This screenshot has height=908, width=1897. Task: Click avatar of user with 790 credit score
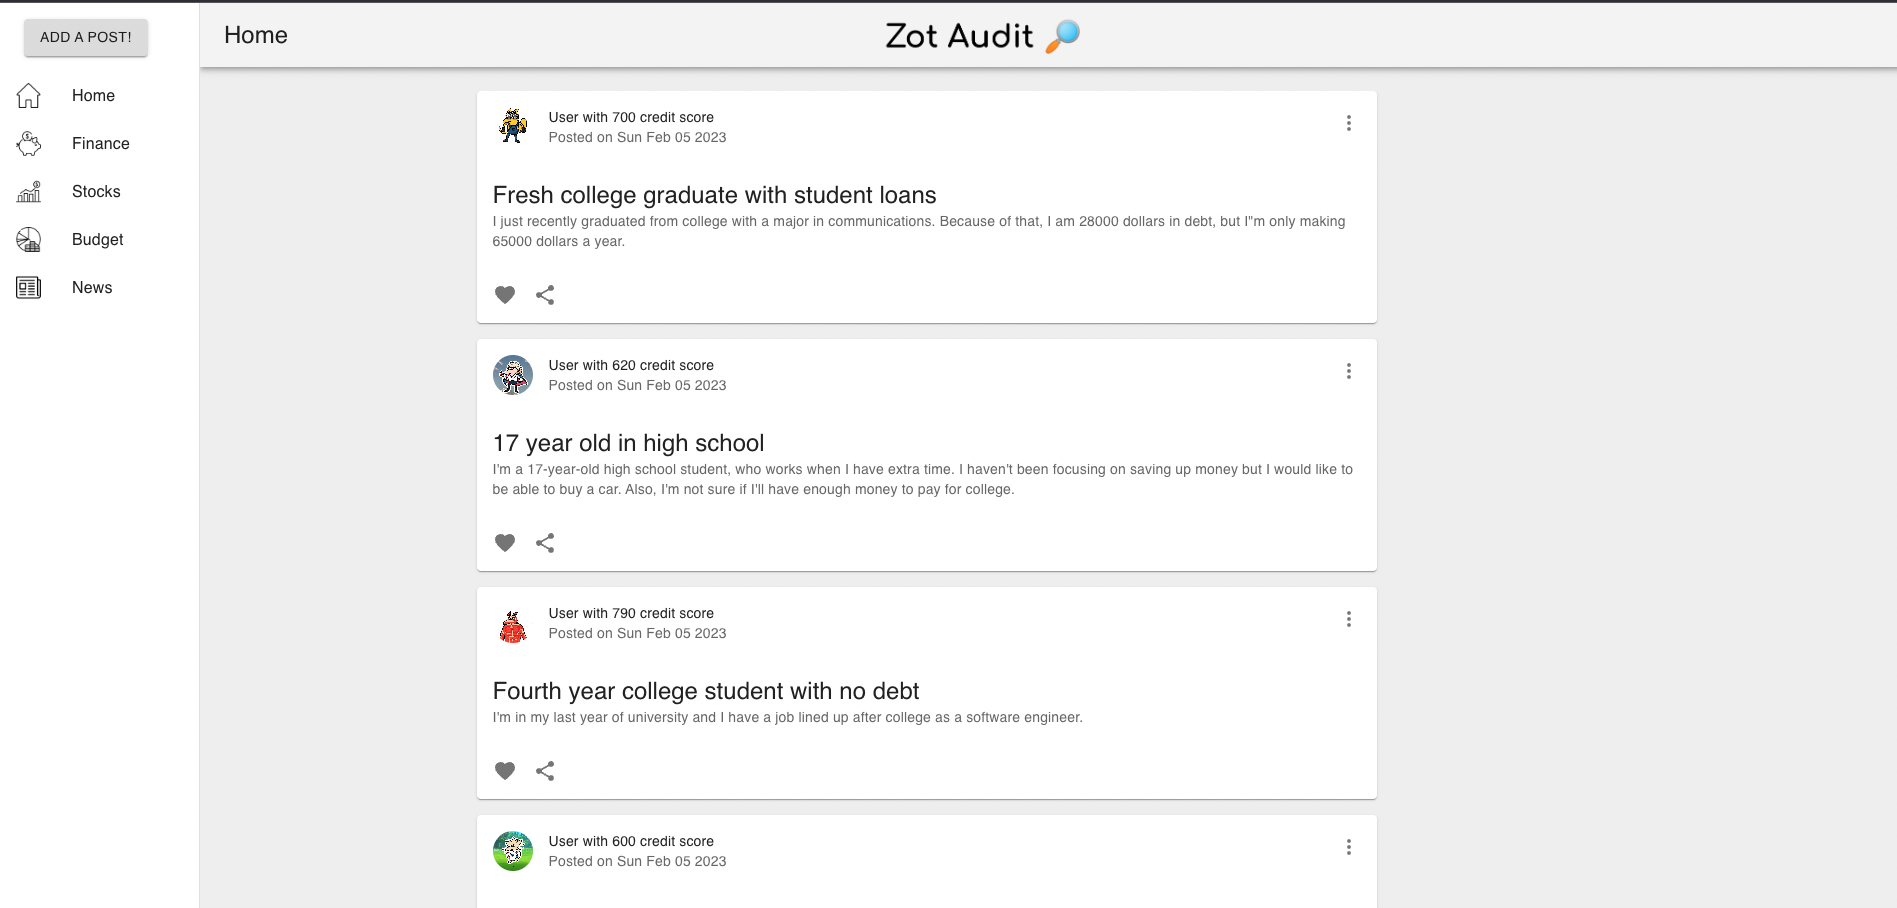click(513, 627)
